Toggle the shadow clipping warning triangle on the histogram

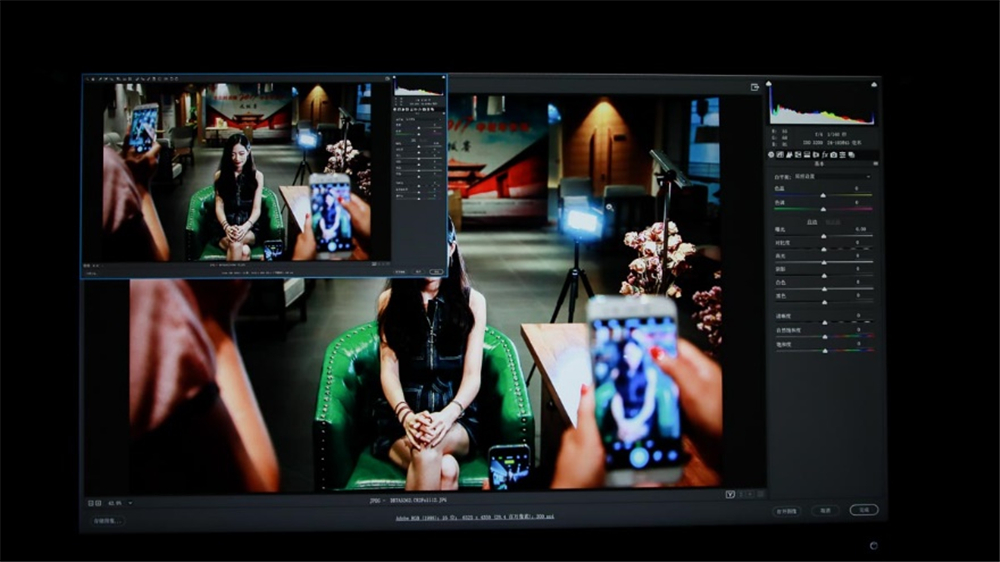tap(769, 84)
